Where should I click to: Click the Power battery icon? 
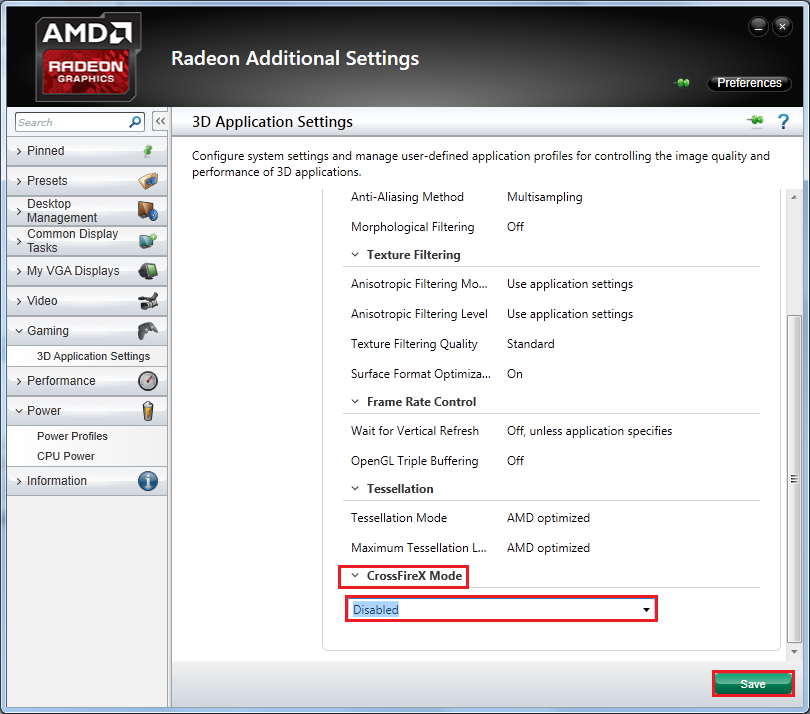click(x=148, y=411)
